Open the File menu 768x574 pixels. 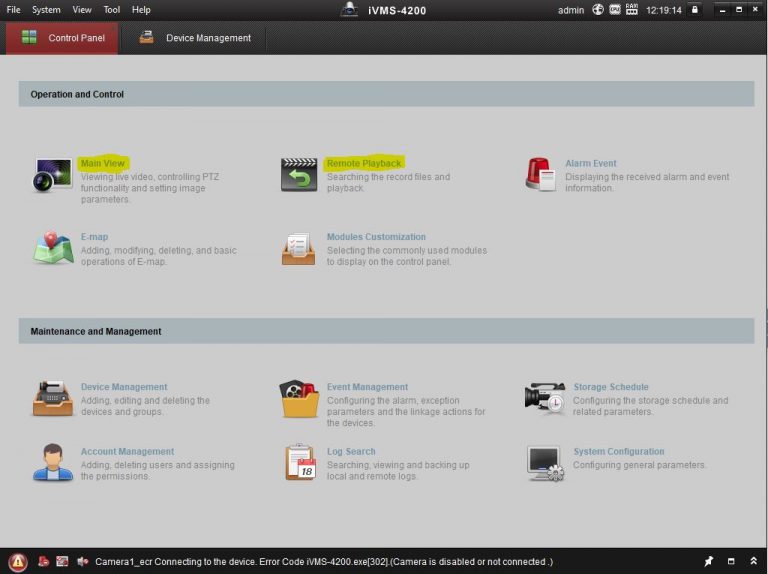pos(13,10)
